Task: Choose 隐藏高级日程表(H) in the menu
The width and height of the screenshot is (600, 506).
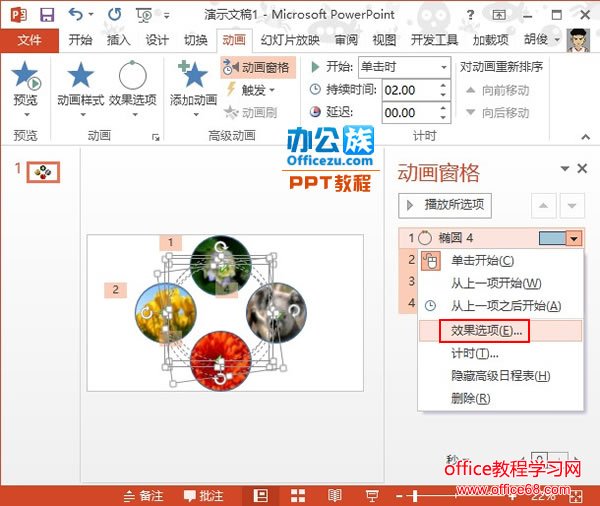Action: (501, 376)
